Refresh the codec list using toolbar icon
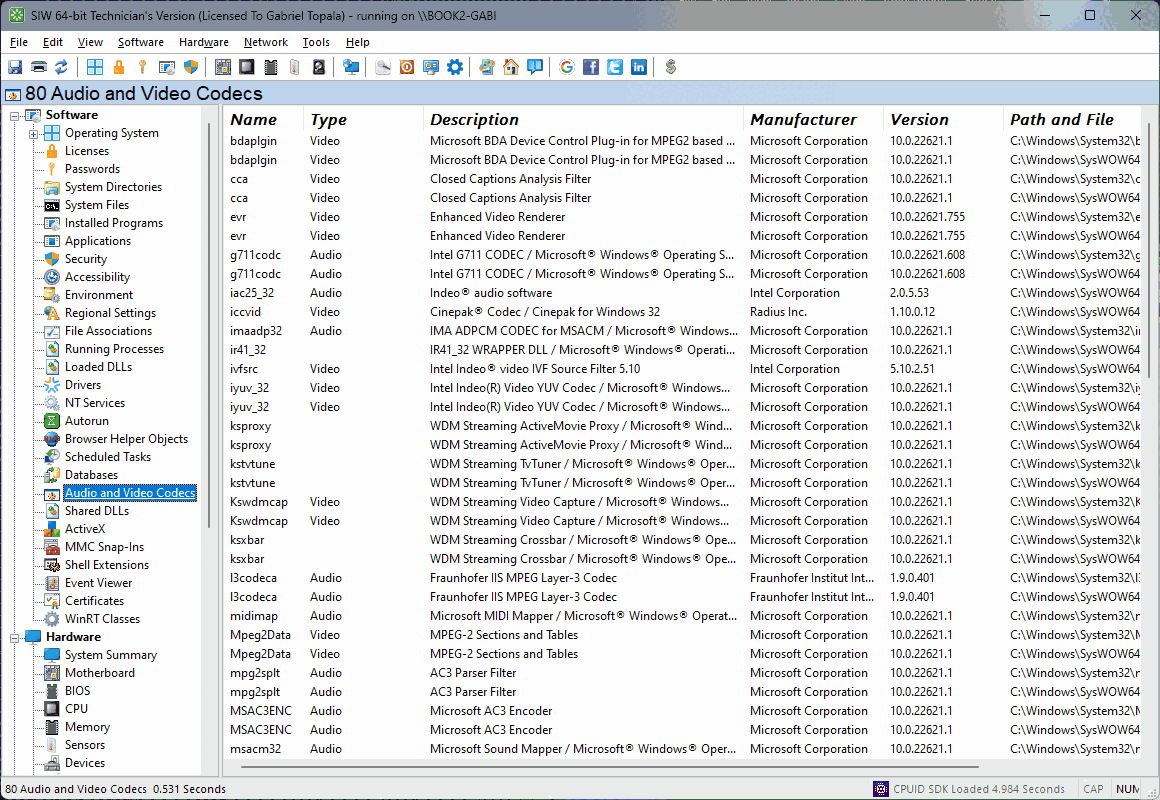 pos(62,67)
